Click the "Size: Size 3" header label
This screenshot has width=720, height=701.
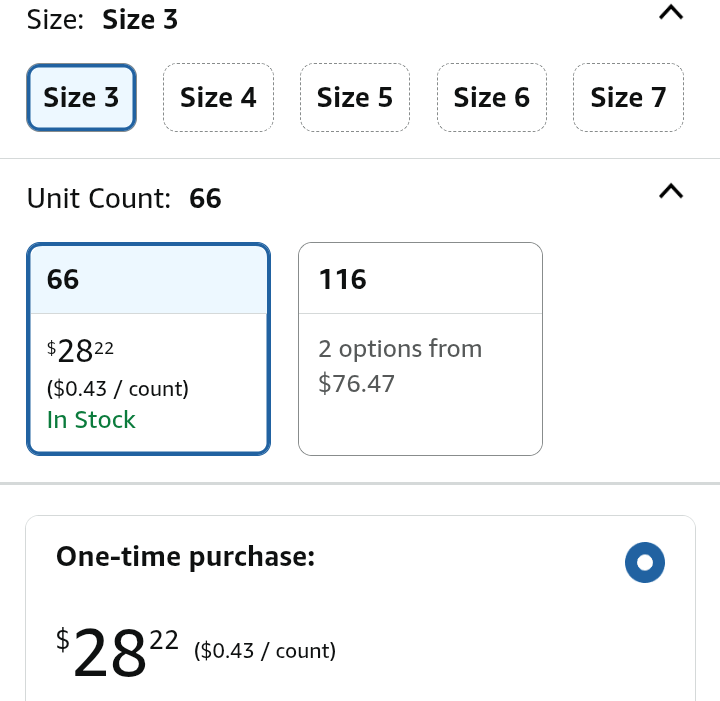(102, 19)
